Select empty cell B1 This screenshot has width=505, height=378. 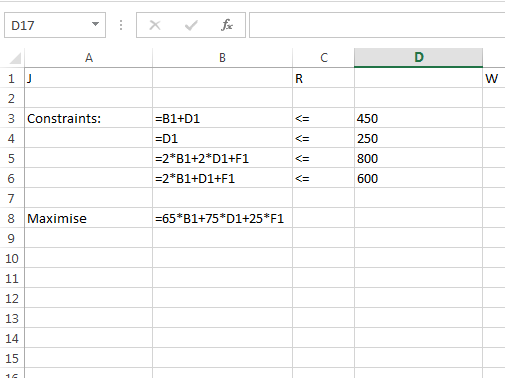tap(222, 78)
